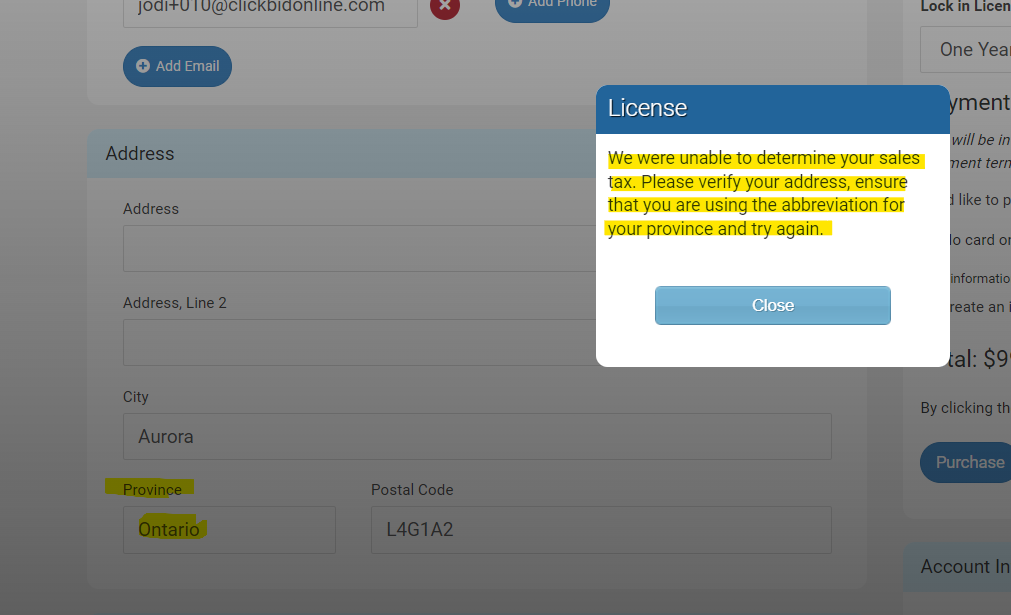The height and width of the screenshot is (615, 1011).
Task: Open the Lock in License dropdown
Action: point(966,49)
